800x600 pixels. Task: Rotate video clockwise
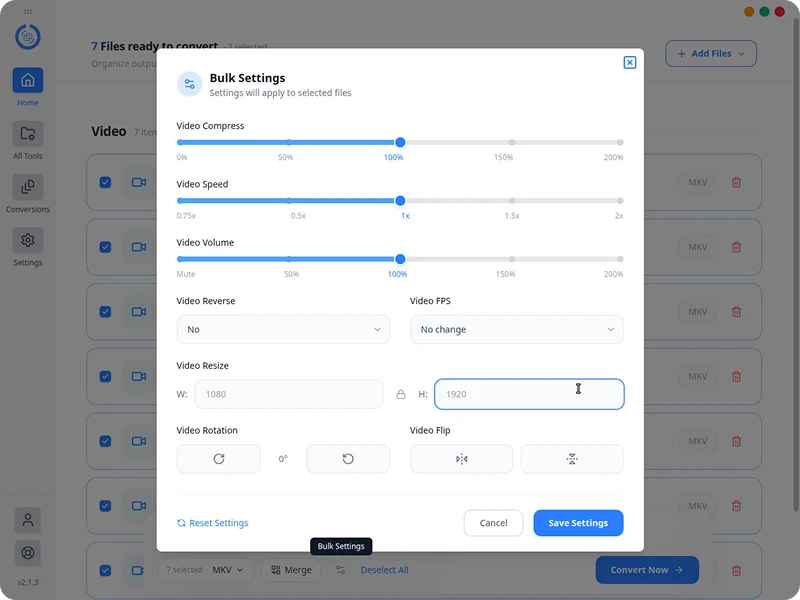219,459
